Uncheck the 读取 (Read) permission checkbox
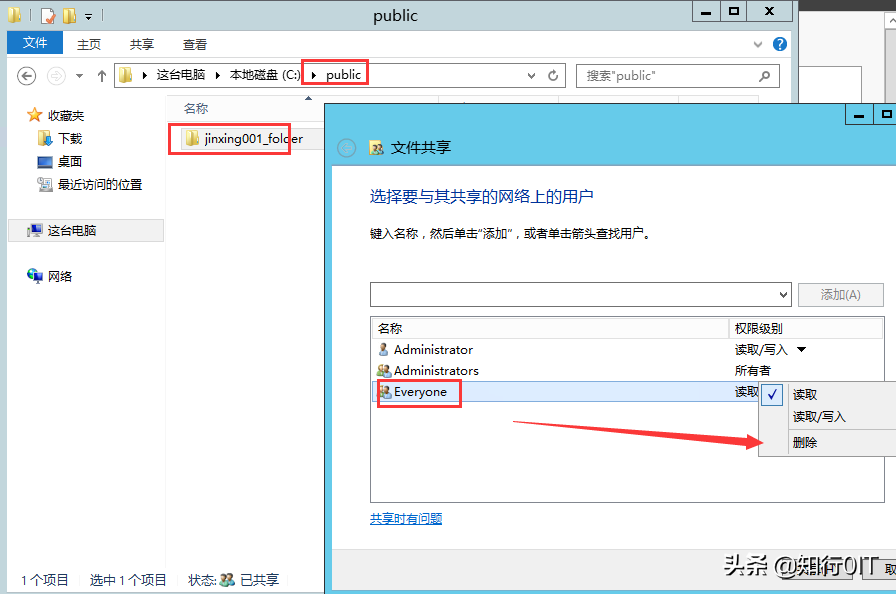Image resolution: width=896 pixels, height=594 pixels. coord(771,394)
